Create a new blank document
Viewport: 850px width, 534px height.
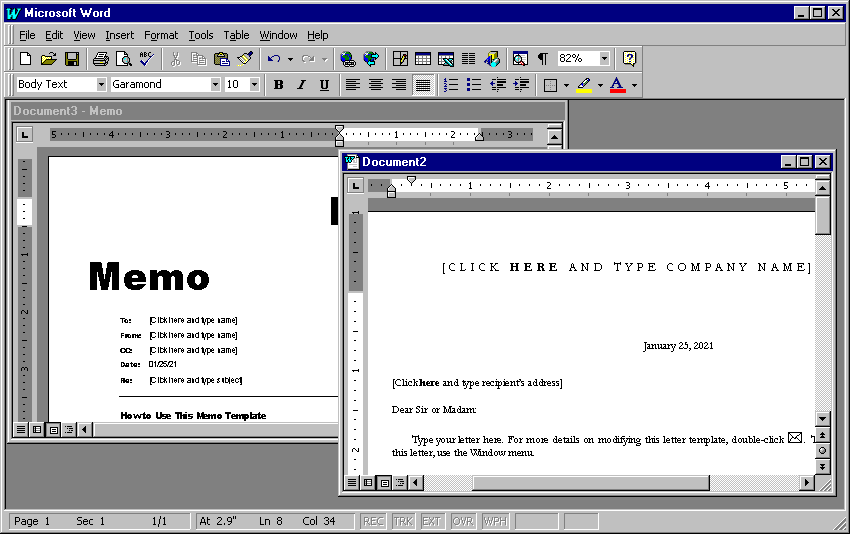(25, 59)
